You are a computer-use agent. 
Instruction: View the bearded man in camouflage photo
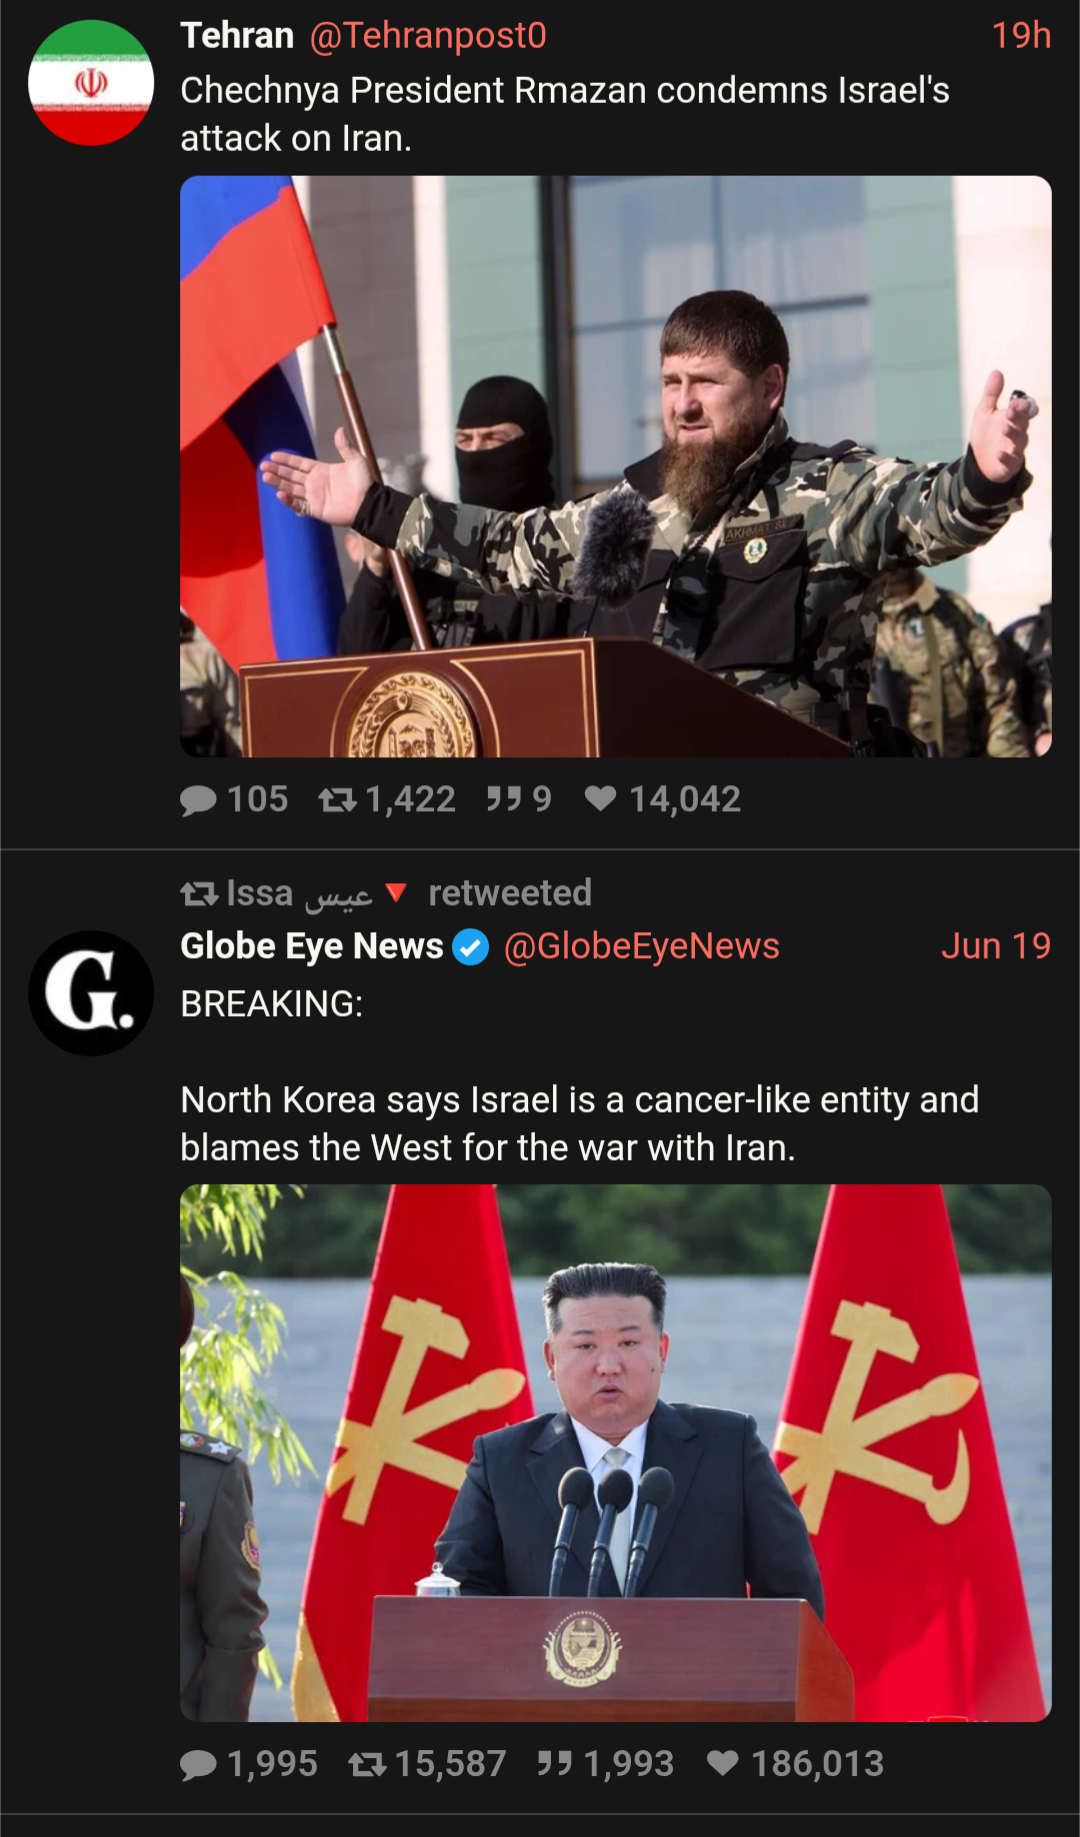pos(616,466)
